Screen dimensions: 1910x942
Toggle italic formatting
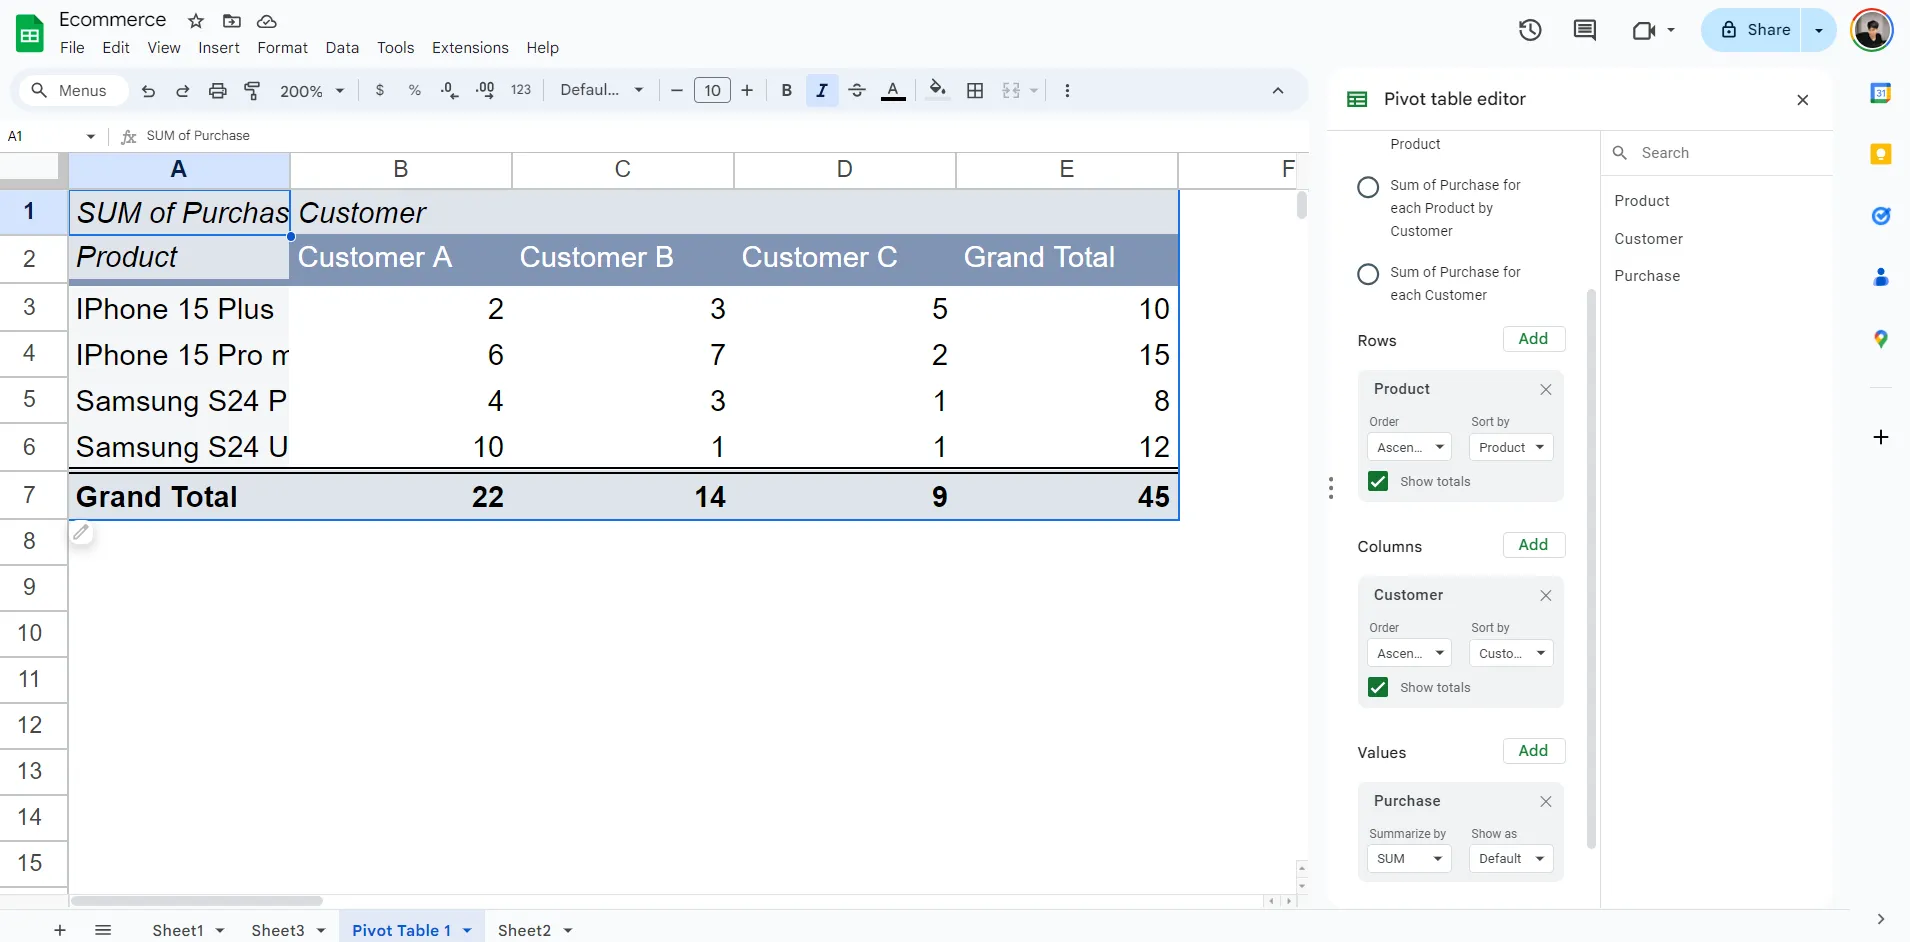tap(822, 90)
